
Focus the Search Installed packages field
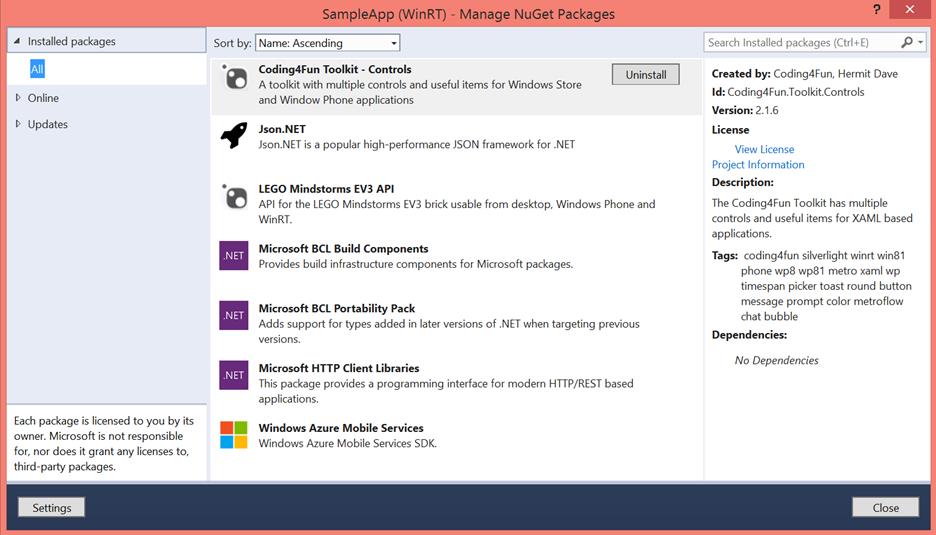pyautogui.click(x=802, y=42)
